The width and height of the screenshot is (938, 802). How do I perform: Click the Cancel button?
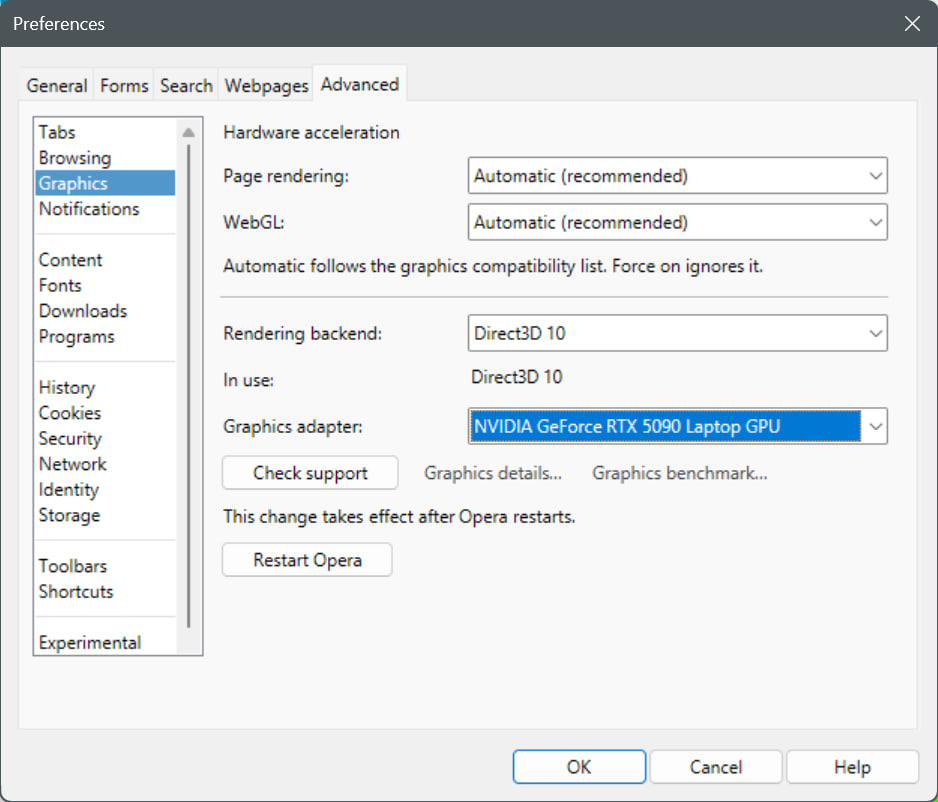[x=715, y=767]
